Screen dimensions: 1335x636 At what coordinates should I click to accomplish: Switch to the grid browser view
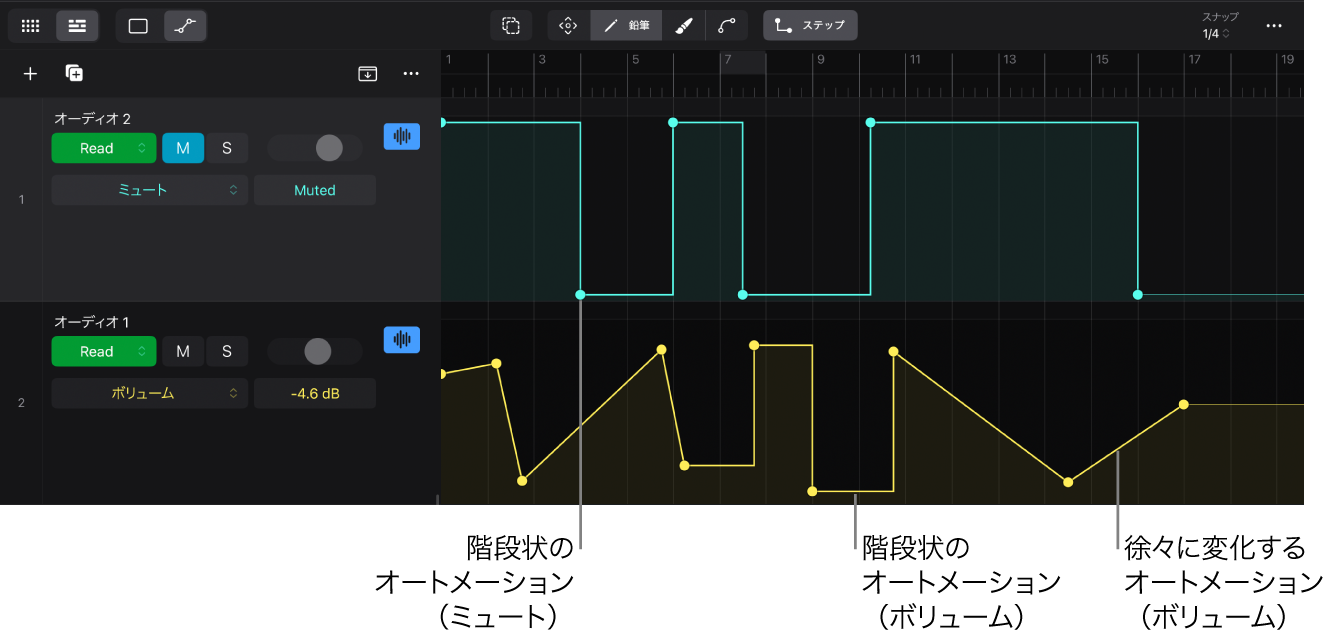pyautogui.click(x=30, y=26)
